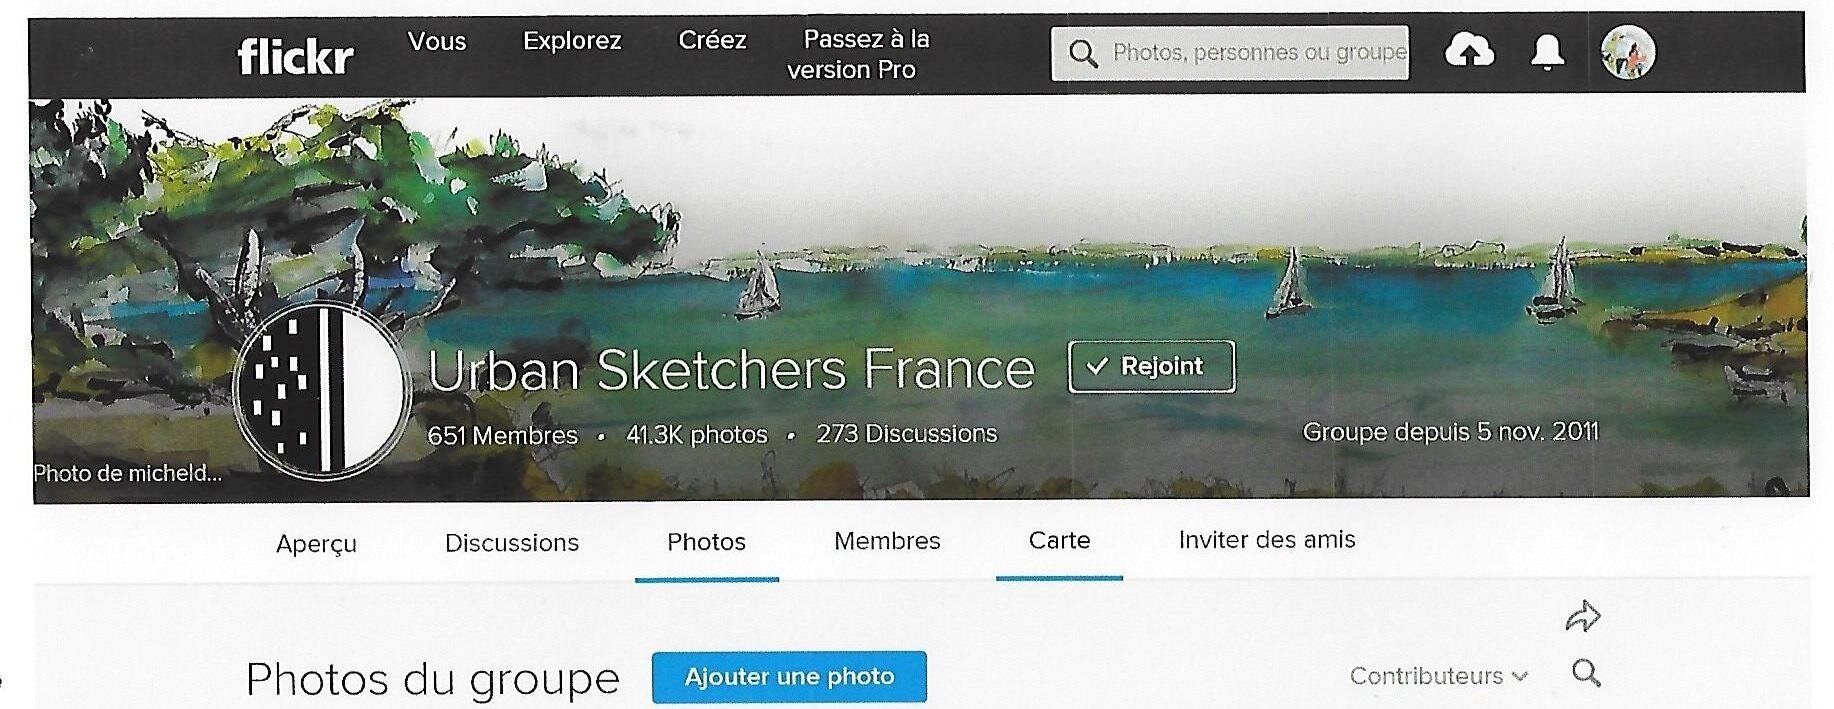
Task: Click Ajouter une photo button
Action: [x=789, y=677]
